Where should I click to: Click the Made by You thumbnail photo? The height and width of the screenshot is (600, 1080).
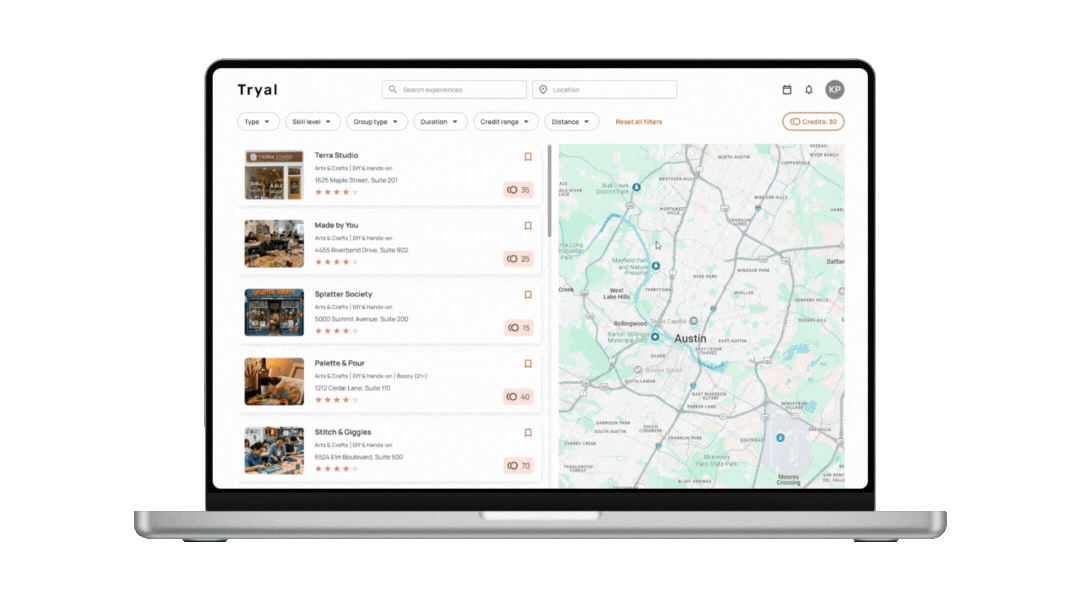(274, 243)
